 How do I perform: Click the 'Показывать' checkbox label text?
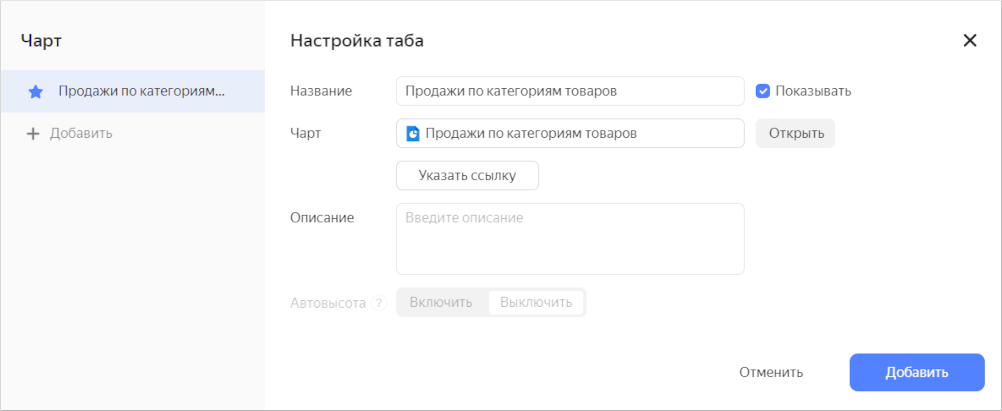click(x=813, y=91)
